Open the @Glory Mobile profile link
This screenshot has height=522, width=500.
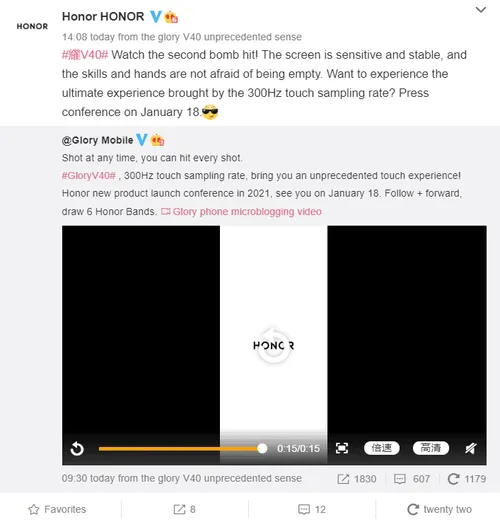[x=97, y=140]
